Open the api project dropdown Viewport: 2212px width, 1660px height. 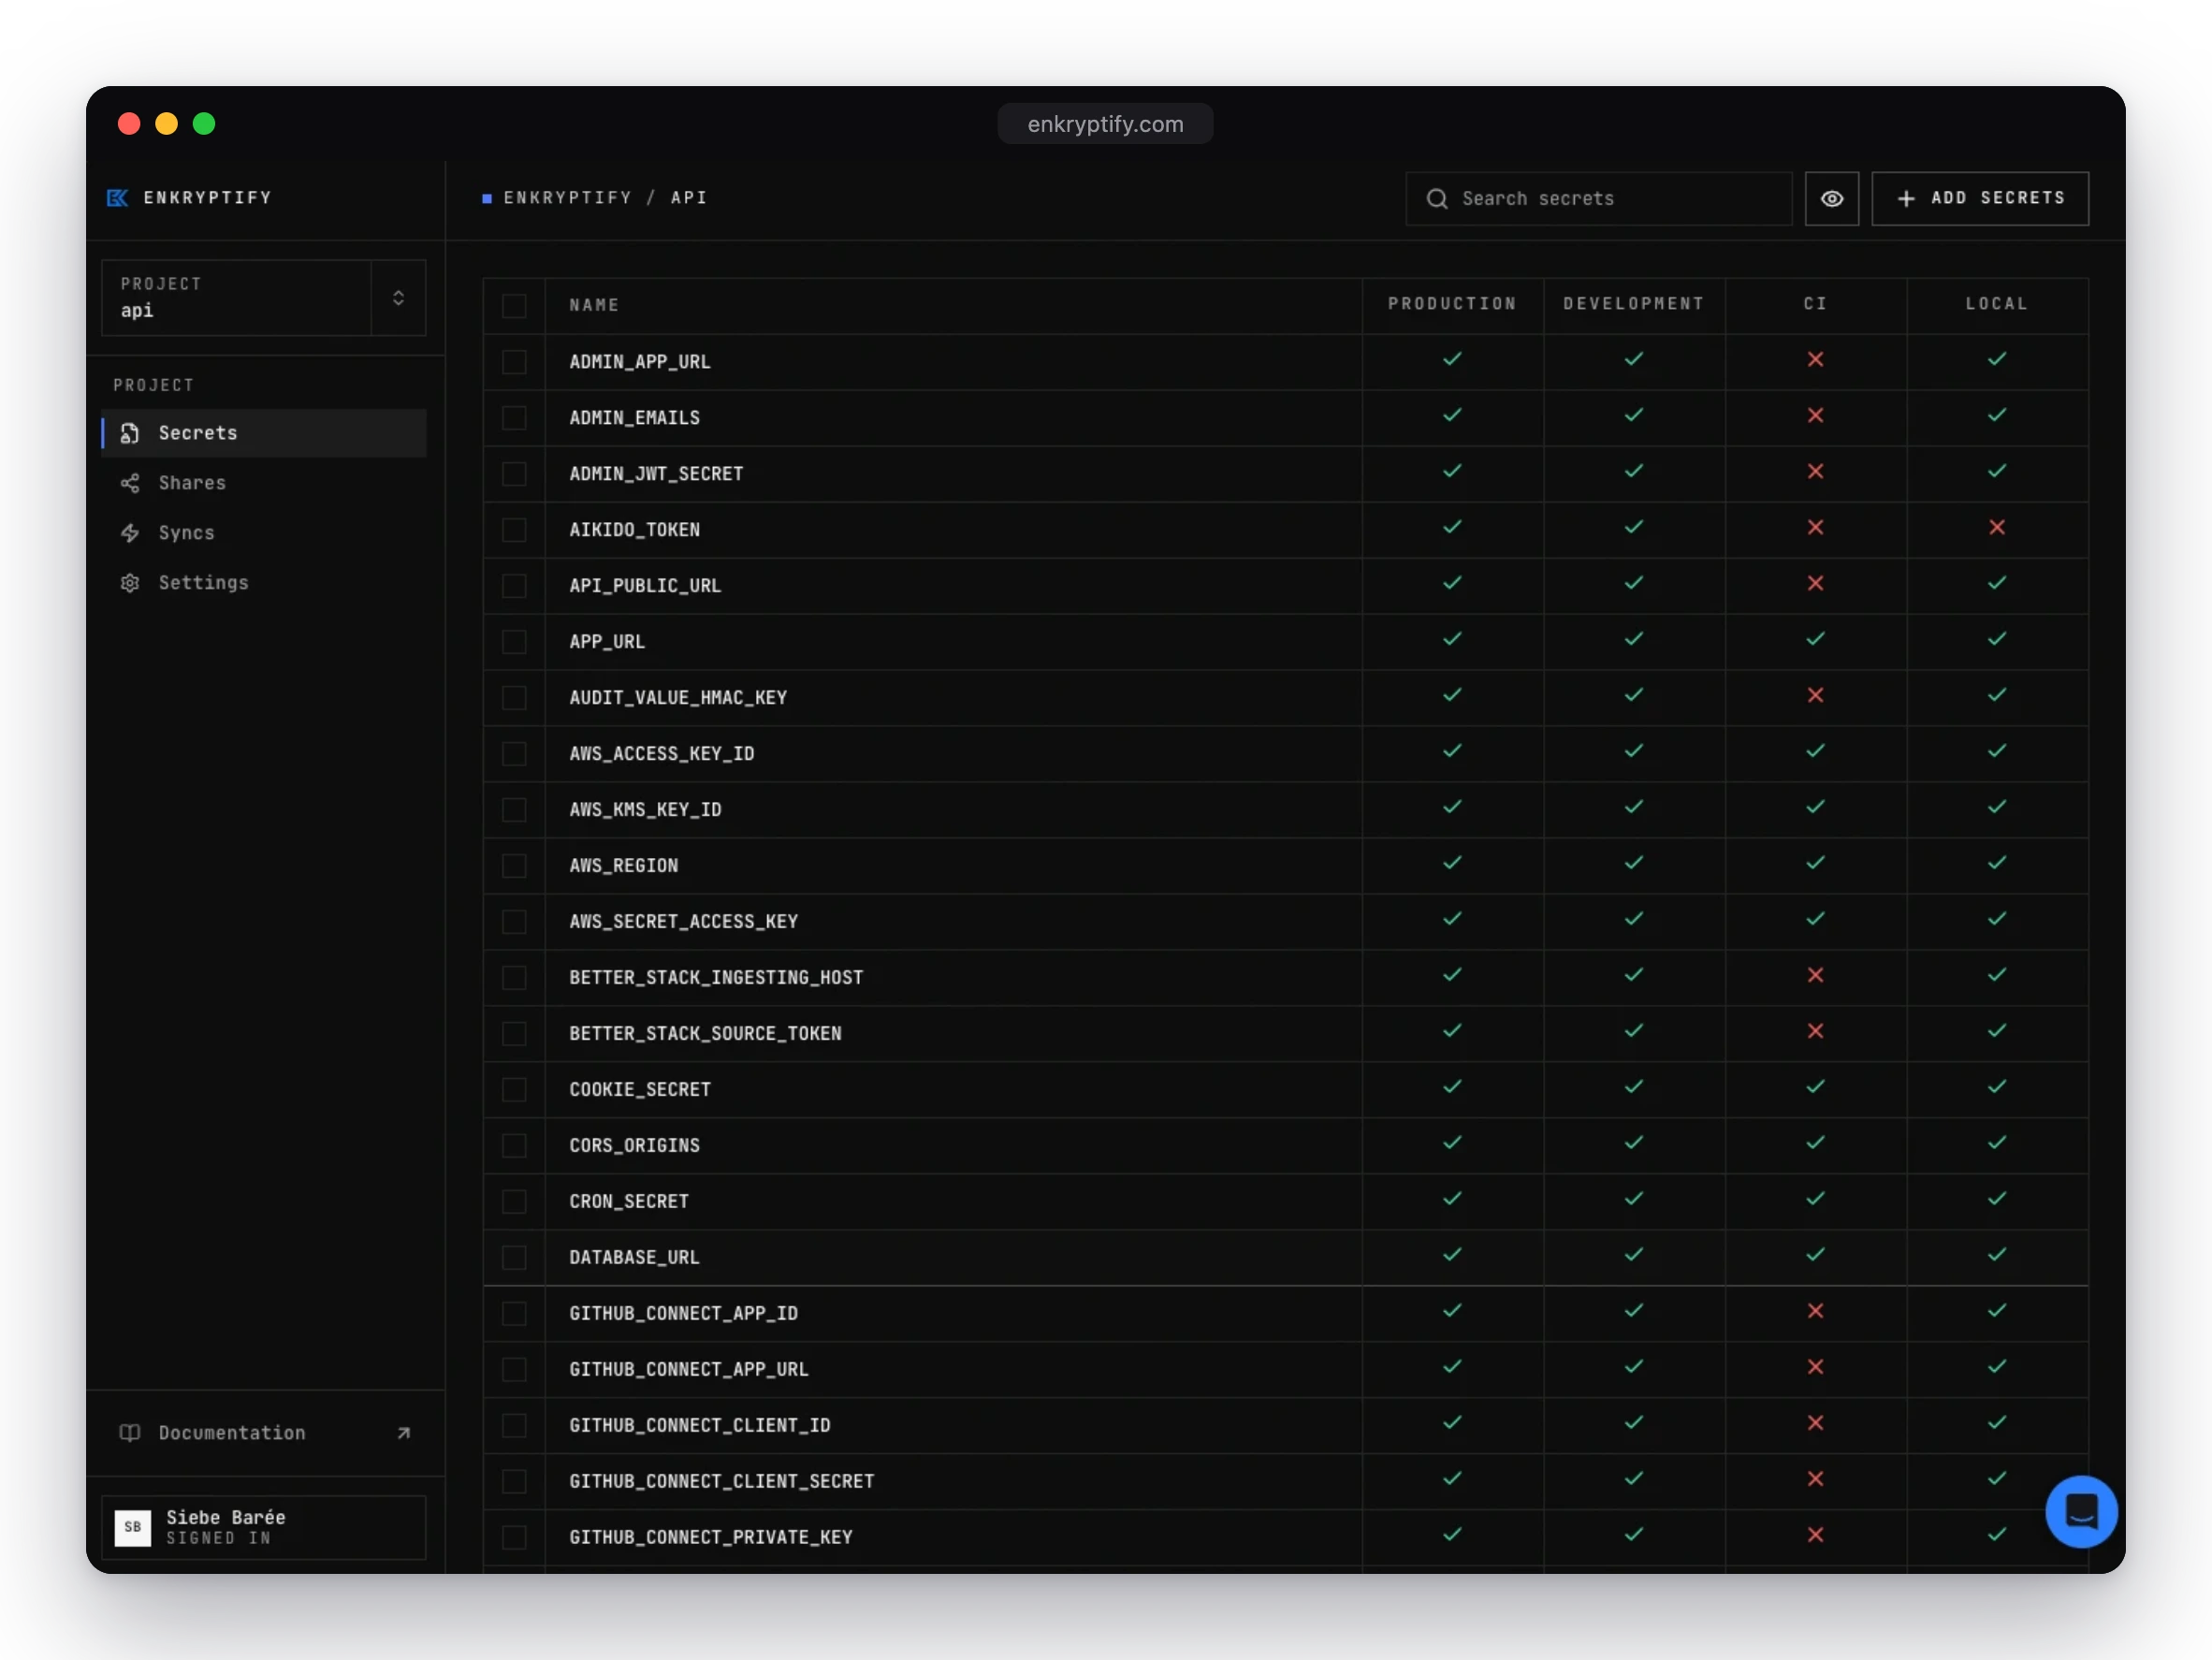(263, 298)
